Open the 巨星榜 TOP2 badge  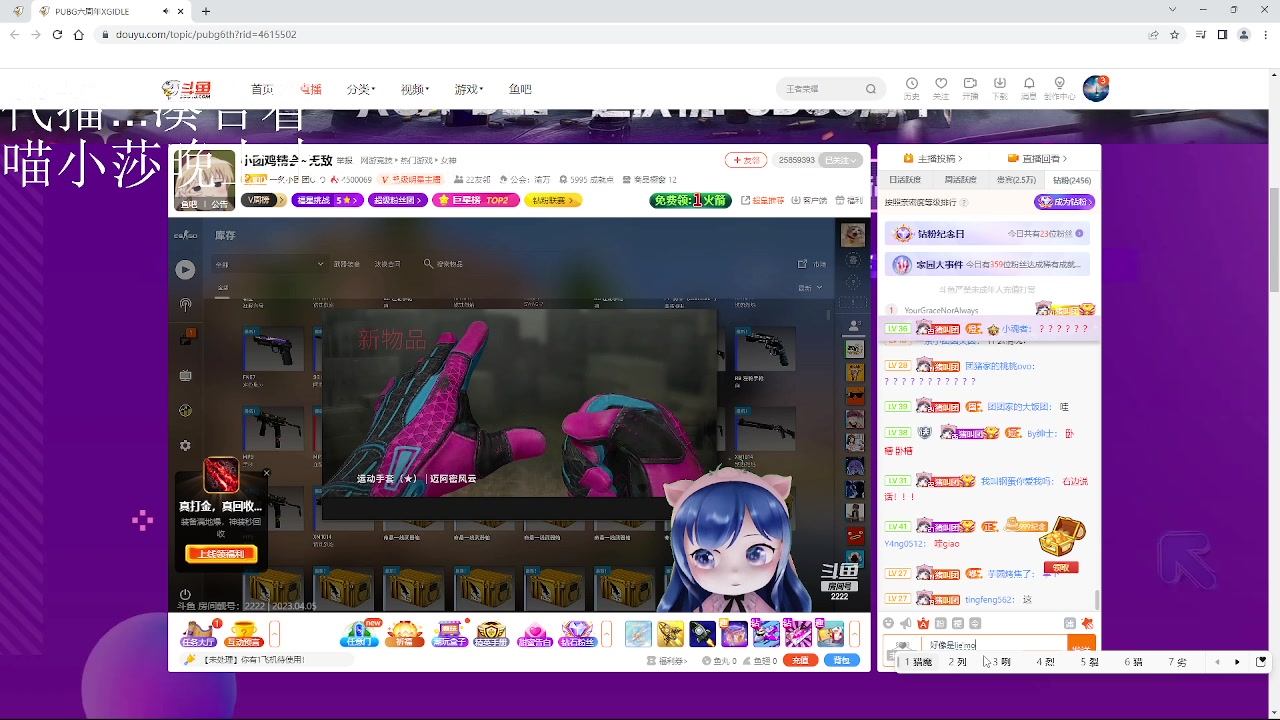click(476, 200)
